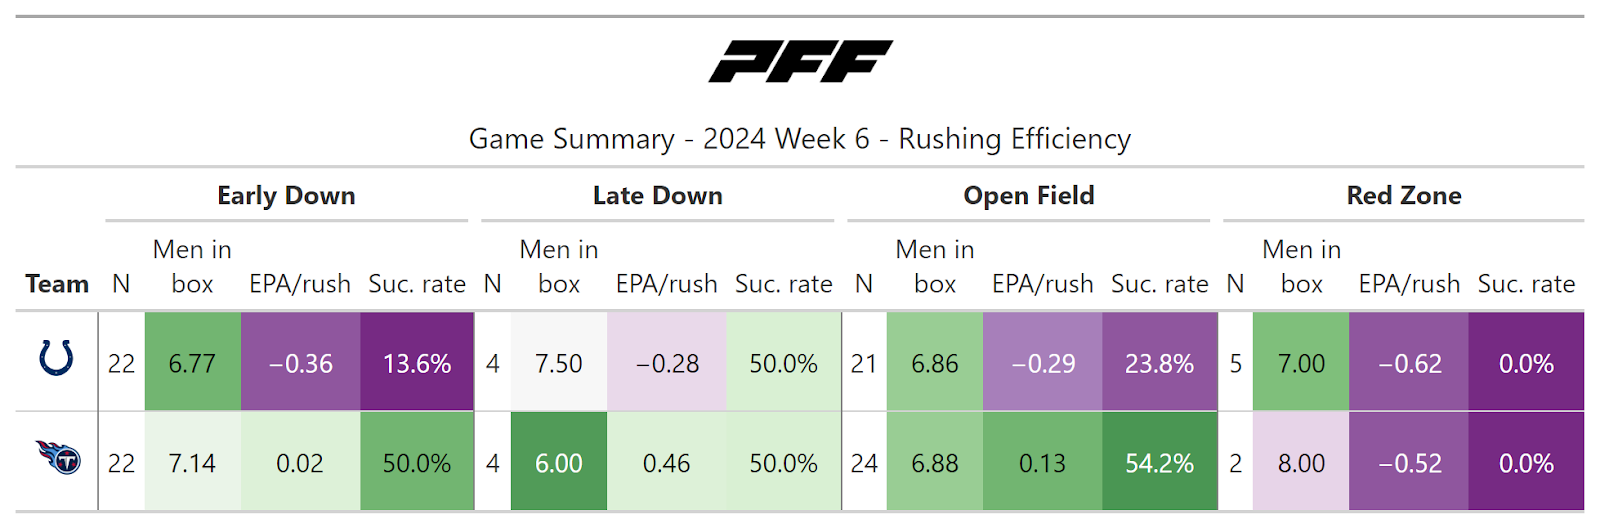
Task: Click Colts Late Down 7.50 box cell
Action: [558, 363]
